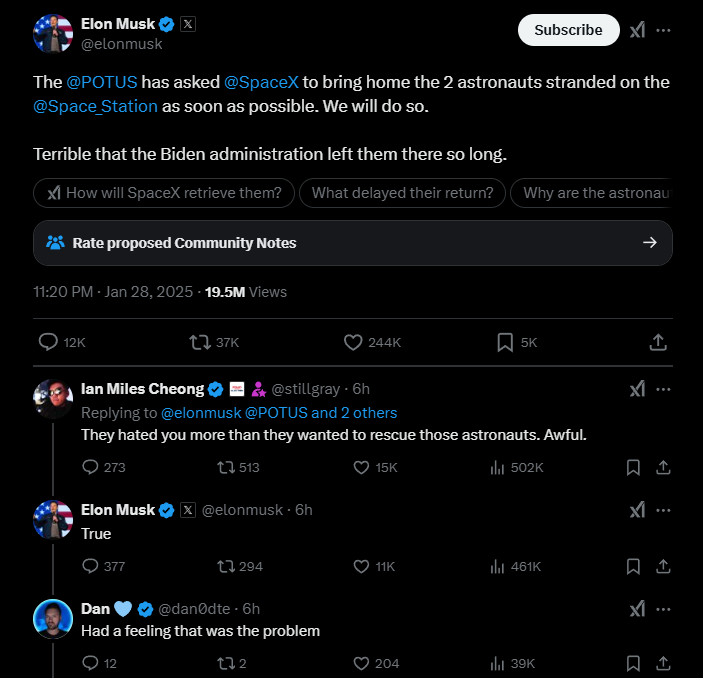703x678 pixels.
Task: Bookmark Elon Musk's 'True' reply
Action: tap(633, 566)
